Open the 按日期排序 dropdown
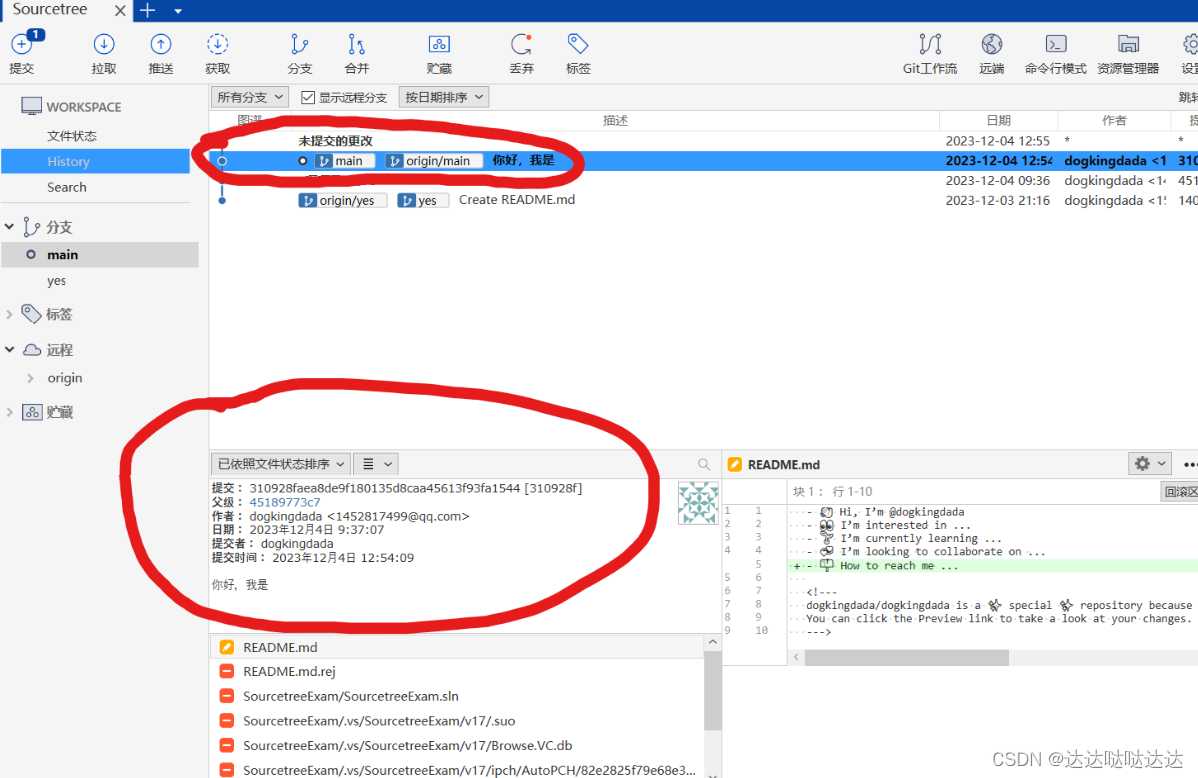The width and height of the screenshot is (1198, 778). click(444, 97)
